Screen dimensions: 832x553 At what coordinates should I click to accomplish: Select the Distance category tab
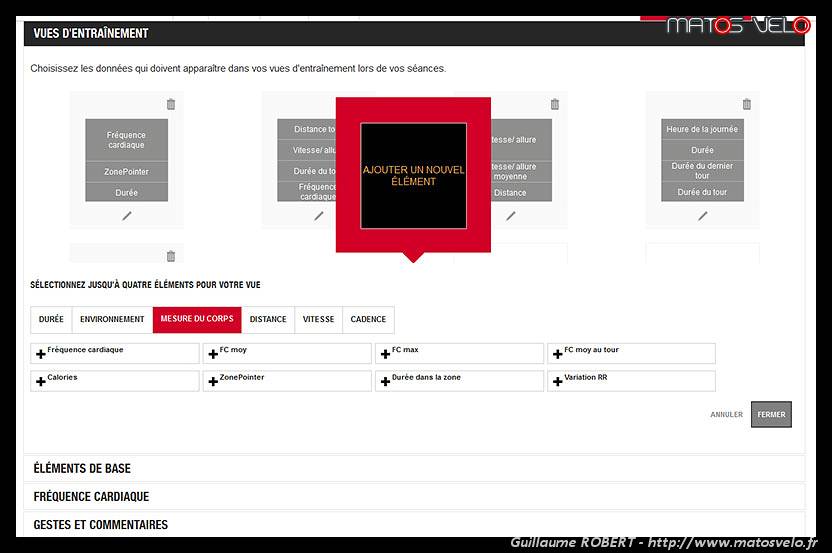click(268, 320)
